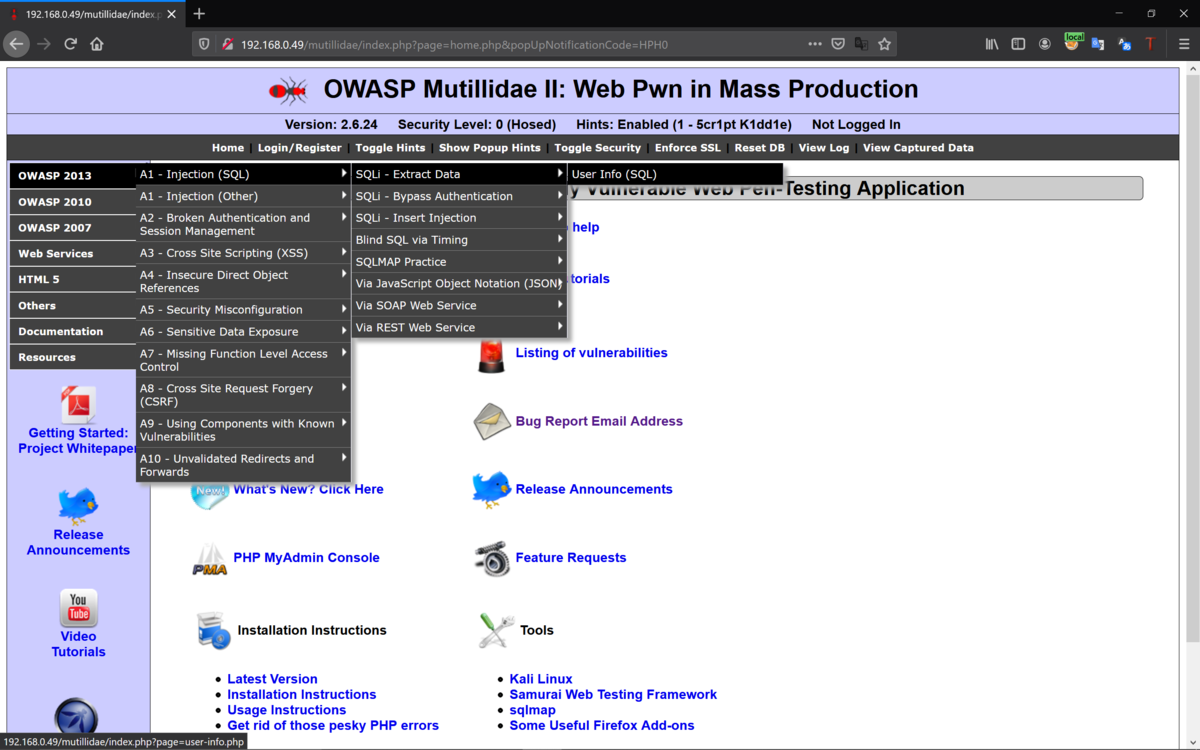Open the OWASP 2007 sidebar menu
The width and height of the screenshot is (1200, 750).
click(x=73, y=228)
